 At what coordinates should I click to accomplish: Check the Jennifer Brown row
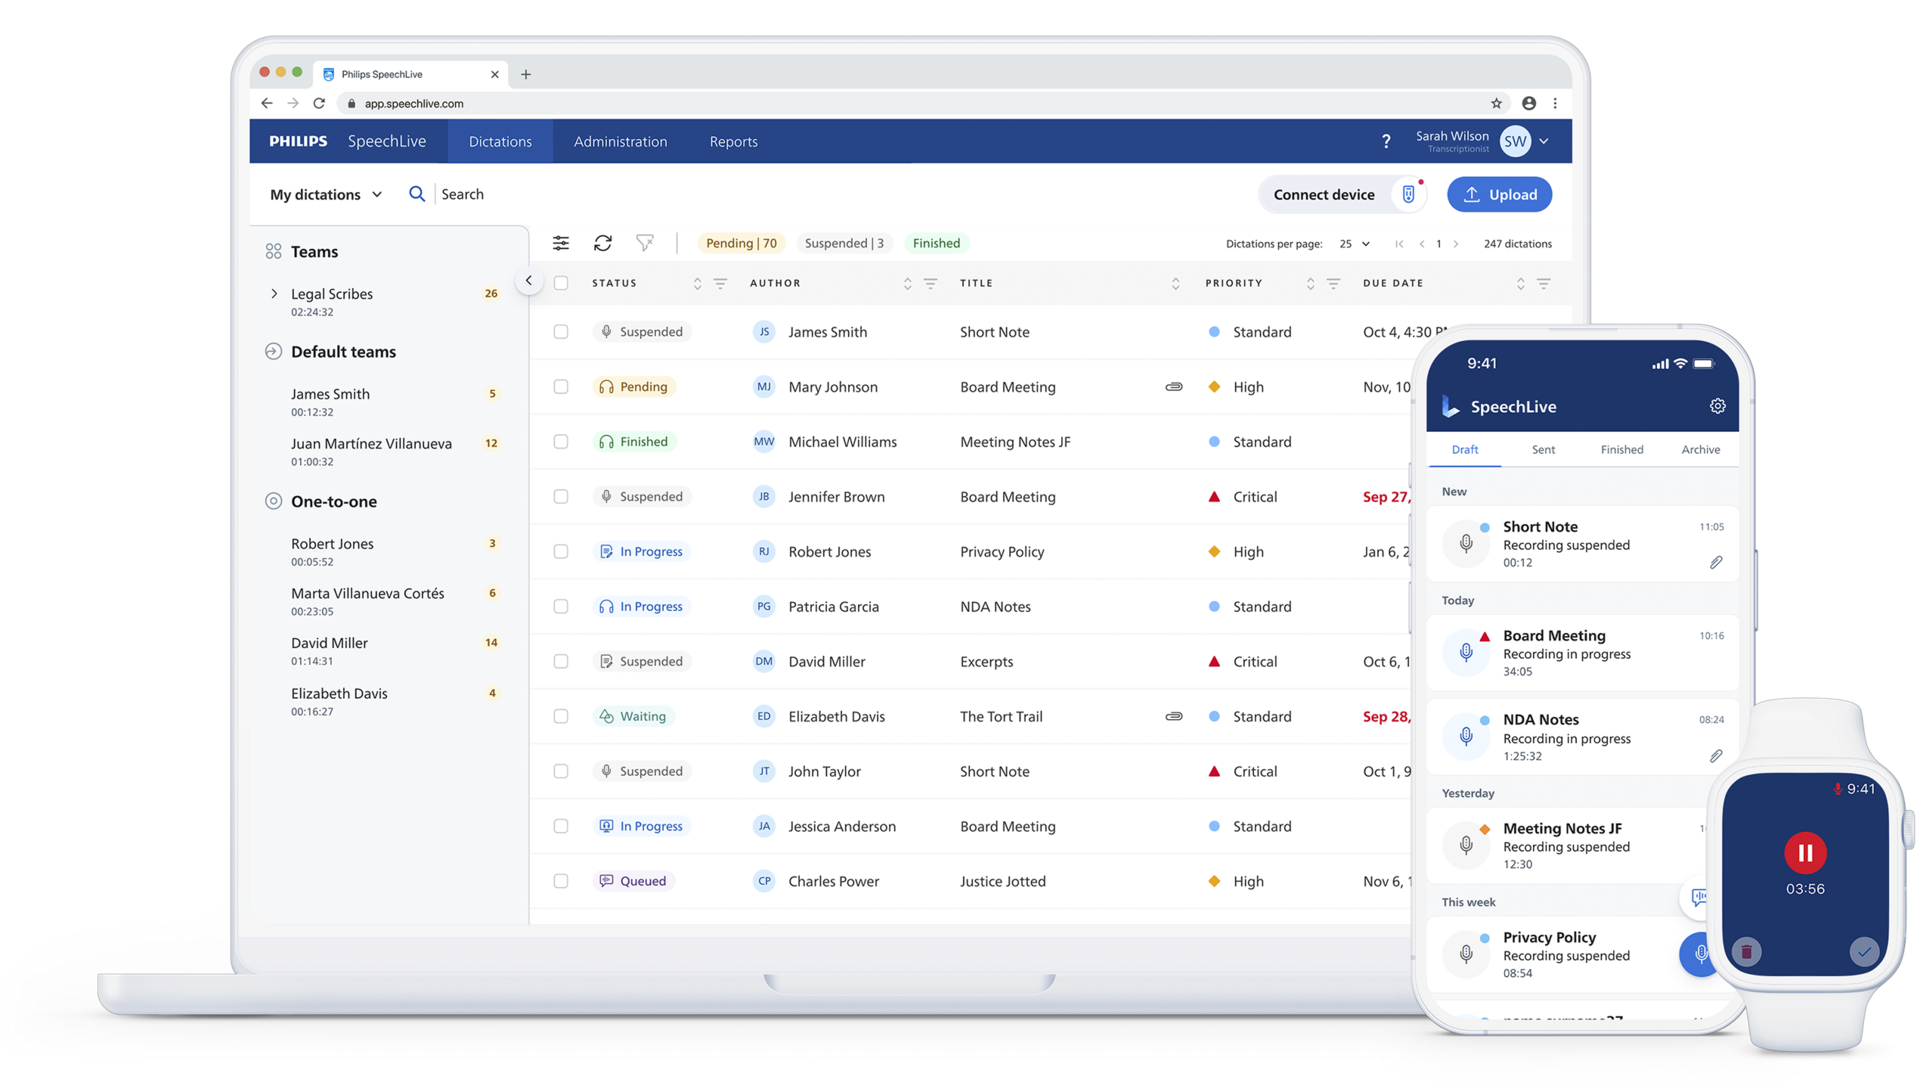tap(561, 497)
